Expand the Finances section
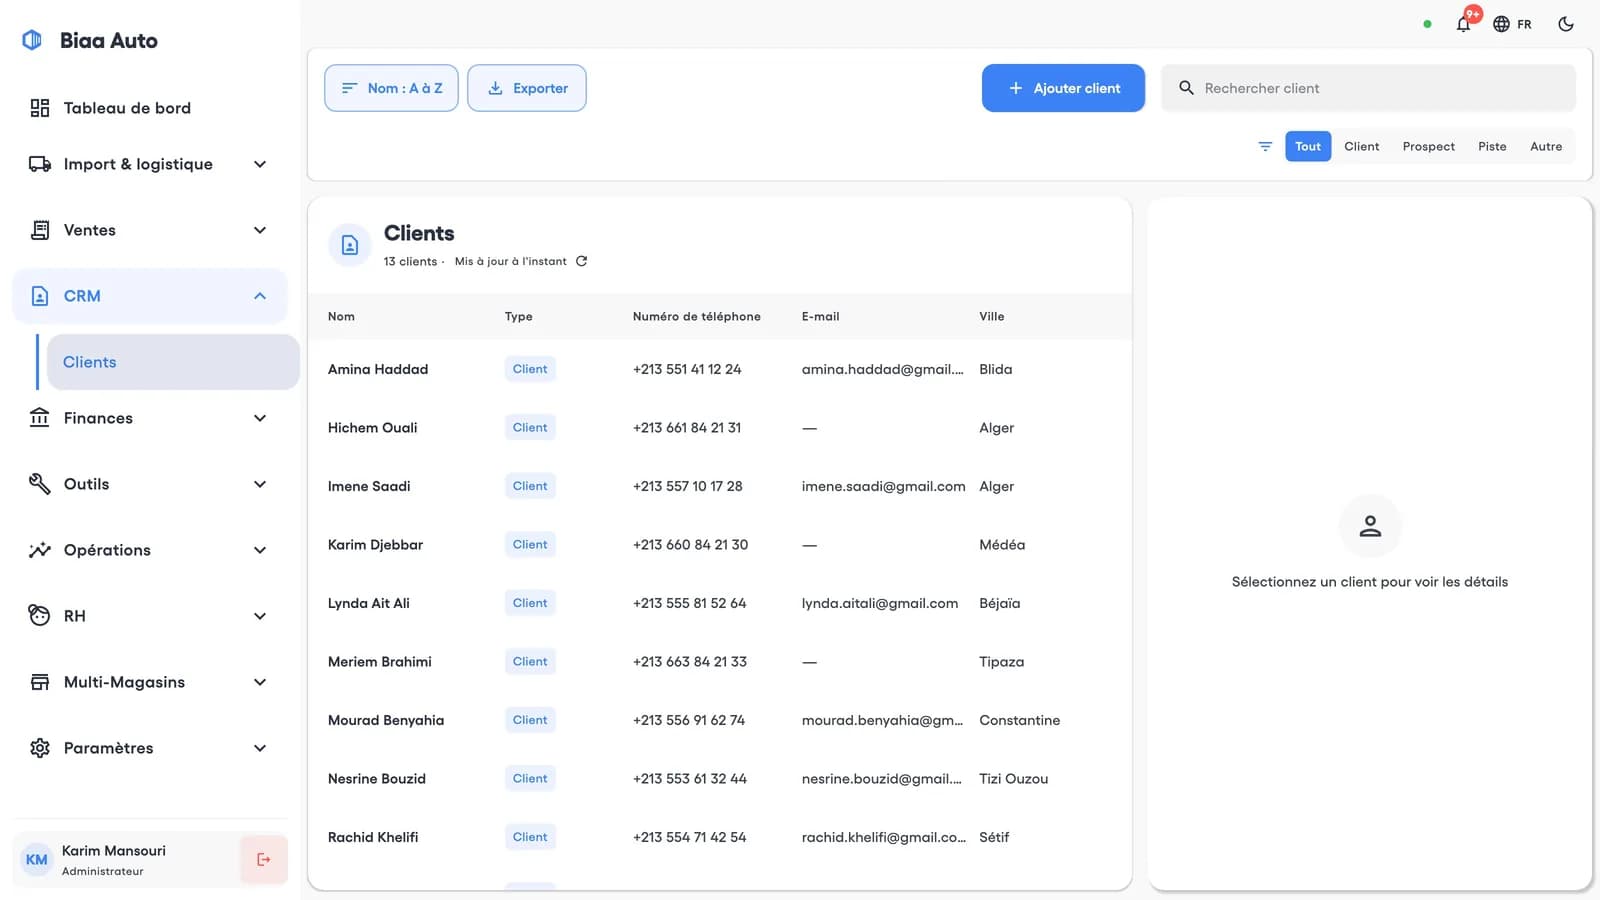The height and width of the screenshot is (900, 1600). pos(150,418)
